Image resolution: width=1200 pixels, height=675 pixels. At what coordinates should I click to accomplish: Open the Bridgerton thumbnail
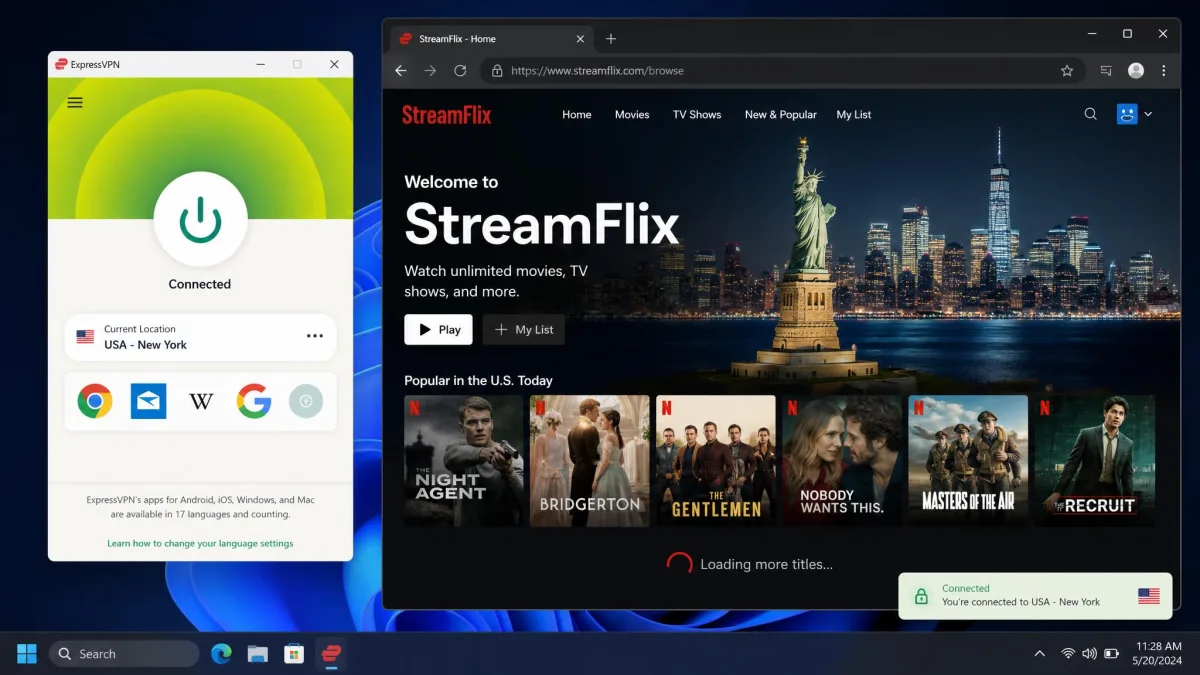[590, 461]
